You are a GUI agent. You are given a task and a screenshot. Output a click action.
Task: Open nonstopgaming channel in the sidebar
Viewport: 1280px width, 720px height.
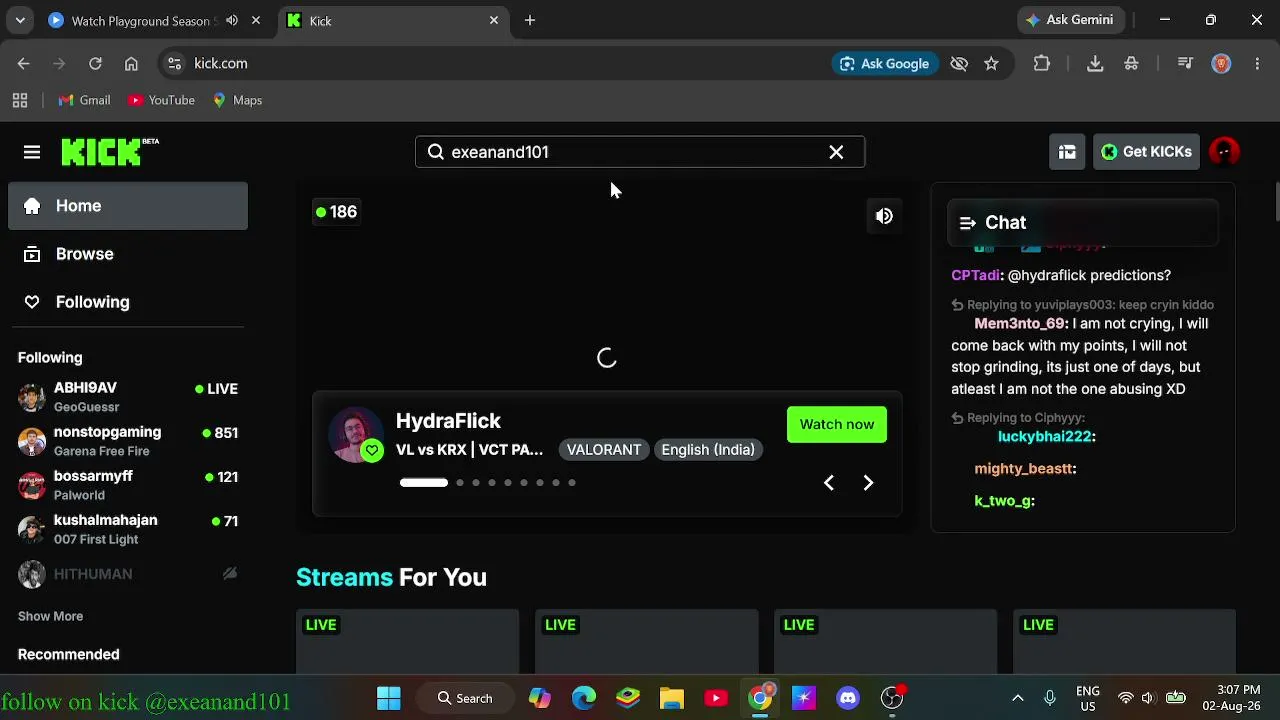coord(128,441)
